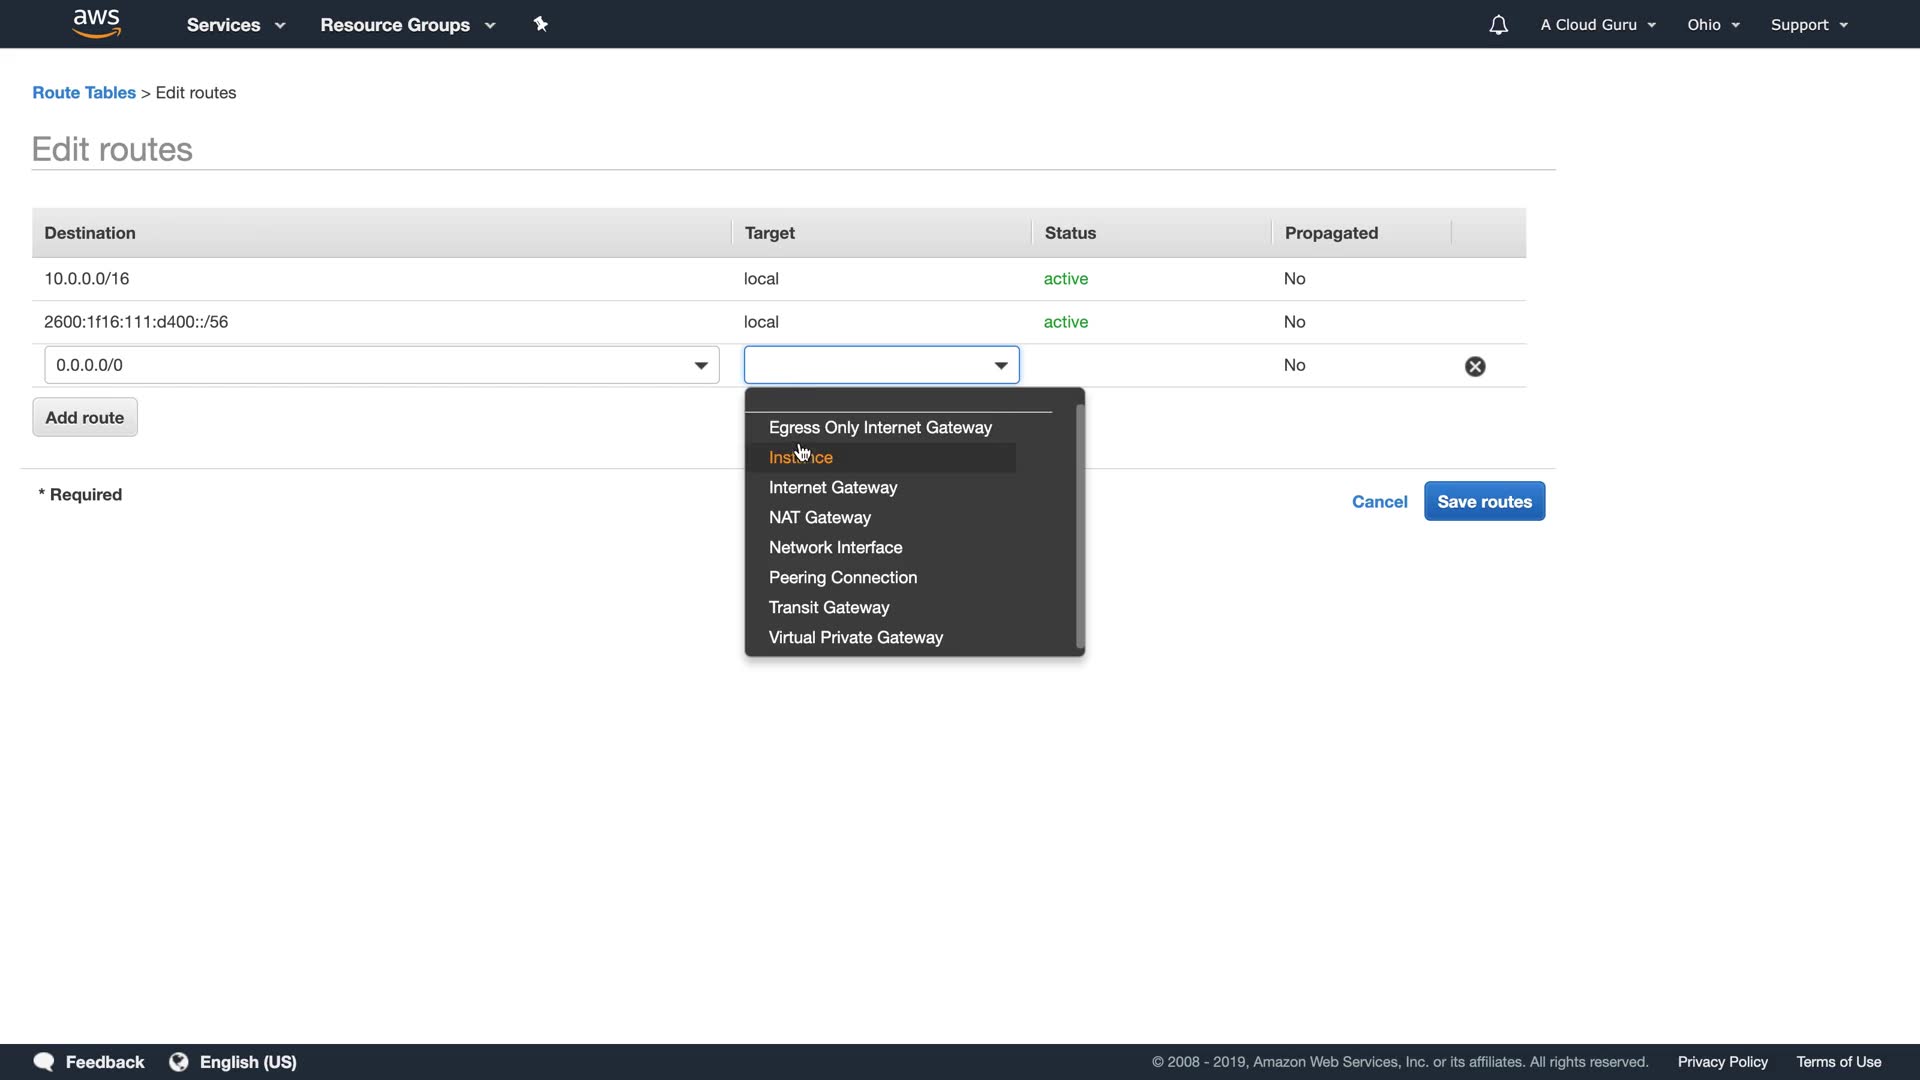Select Egress Only Internet Gateway option
The width and height of the screenshot is (1920, 1080).
pos(880,427)
